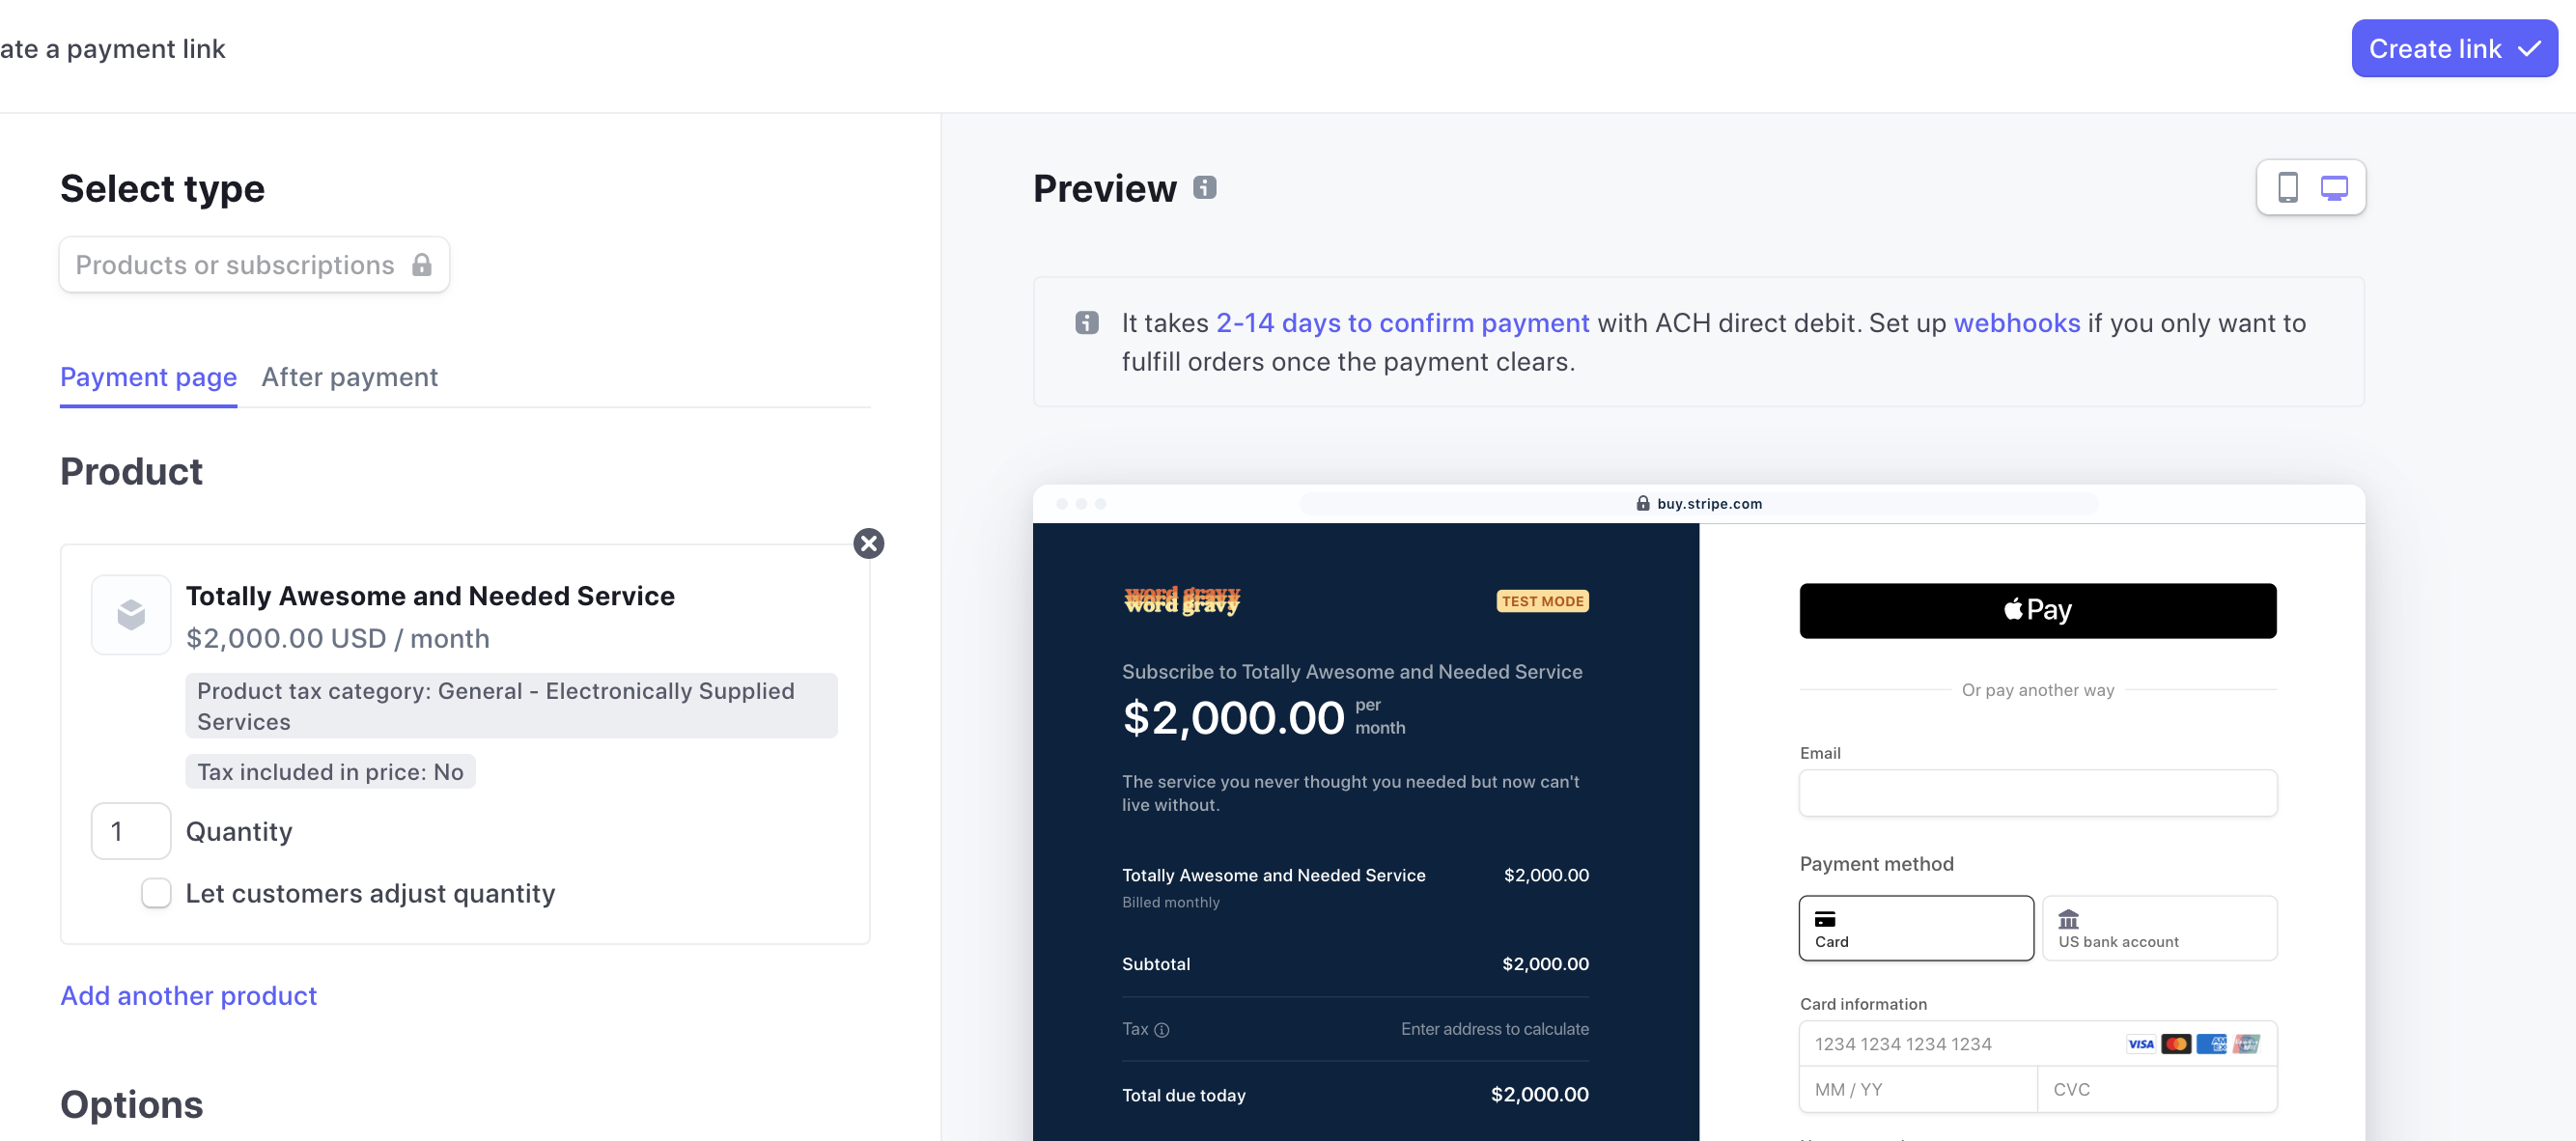Image resolution: width=2576 pixels, height=1141 pixels.
Task: Click 'Enter address to calculate' text
Action: point(1494,1029)
